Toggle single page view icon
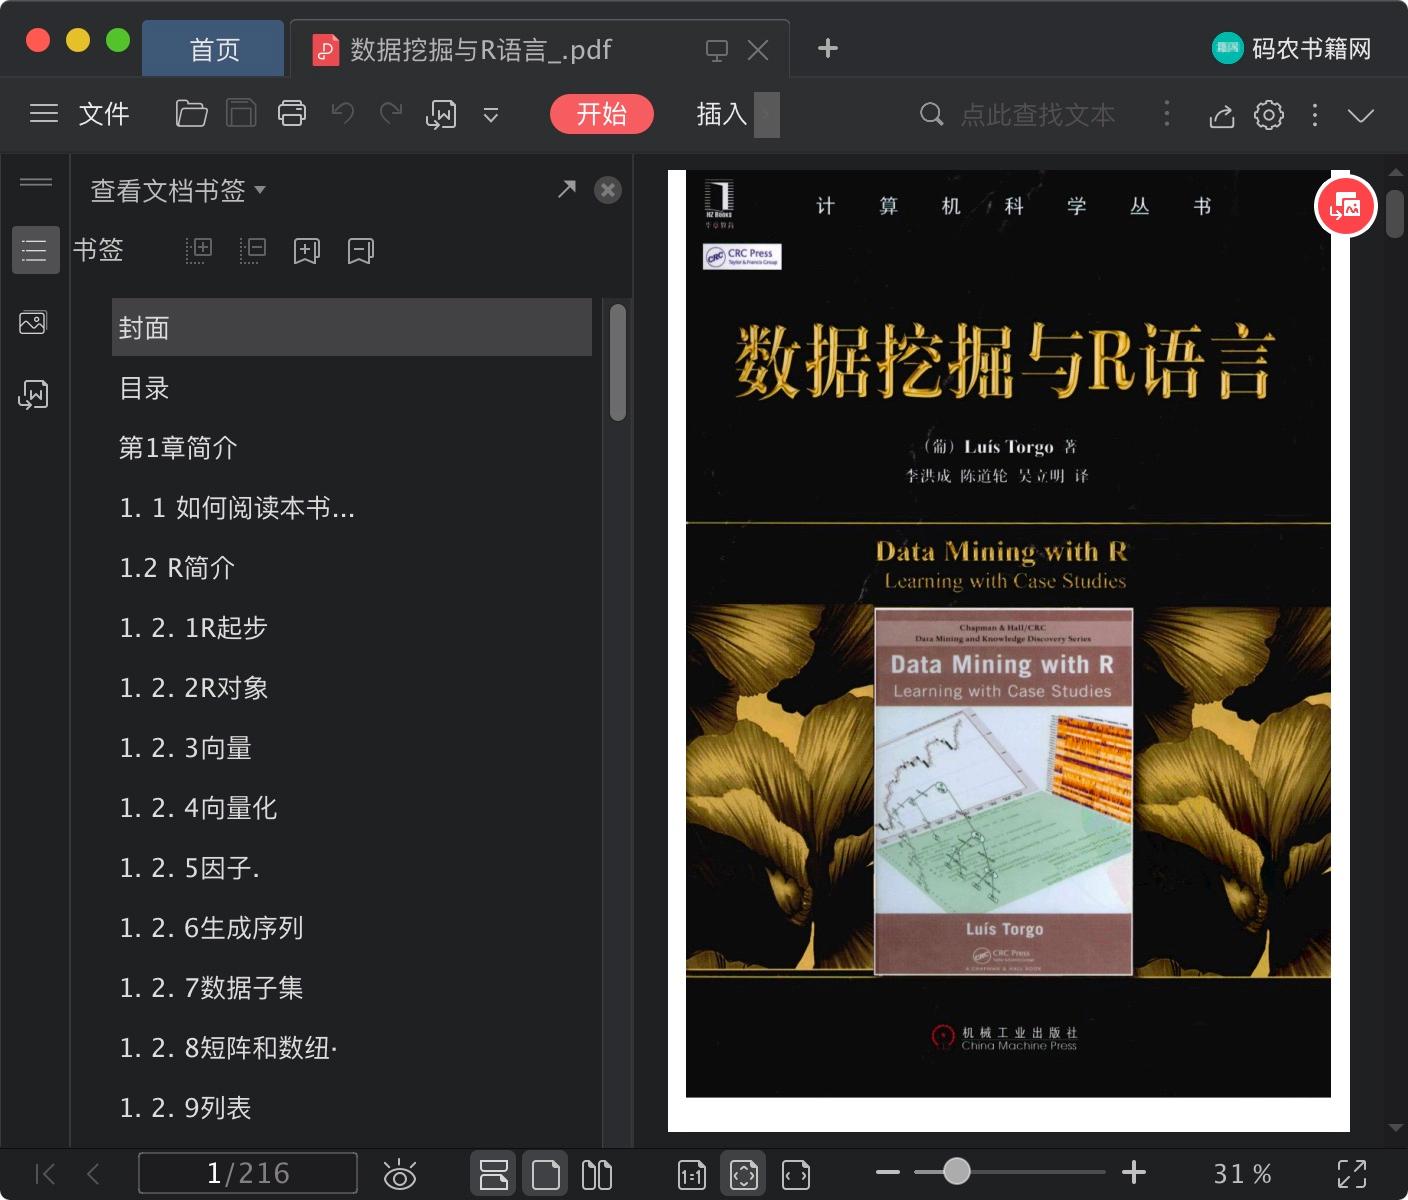This screenshot has width=1408, height=1200. (x=546, y=1174)
